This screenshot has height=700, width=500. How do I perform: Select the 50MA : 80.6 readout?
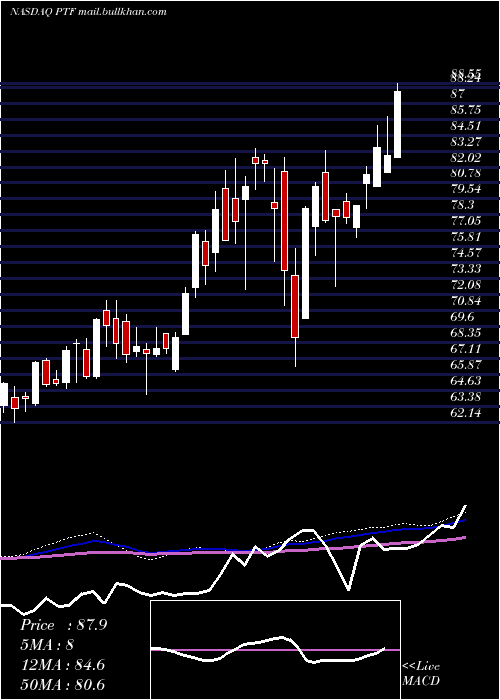pos(62,684)
